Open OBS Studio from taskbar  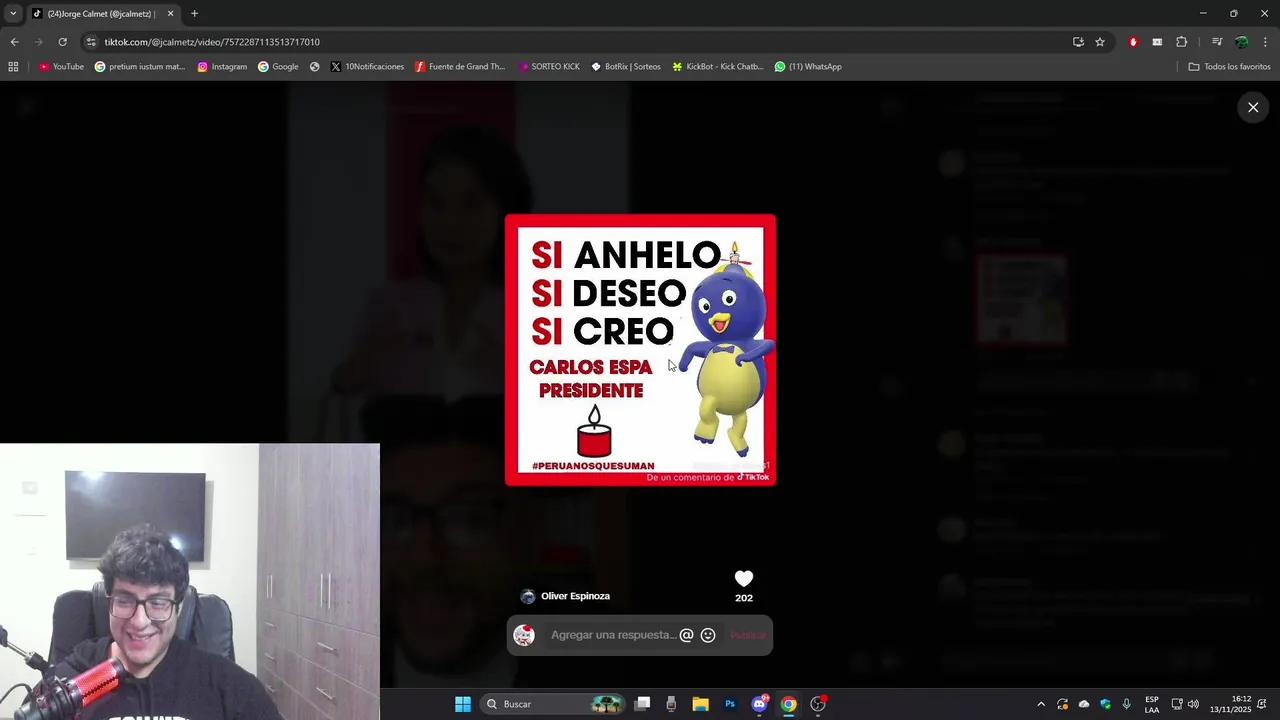click(818, 704)
